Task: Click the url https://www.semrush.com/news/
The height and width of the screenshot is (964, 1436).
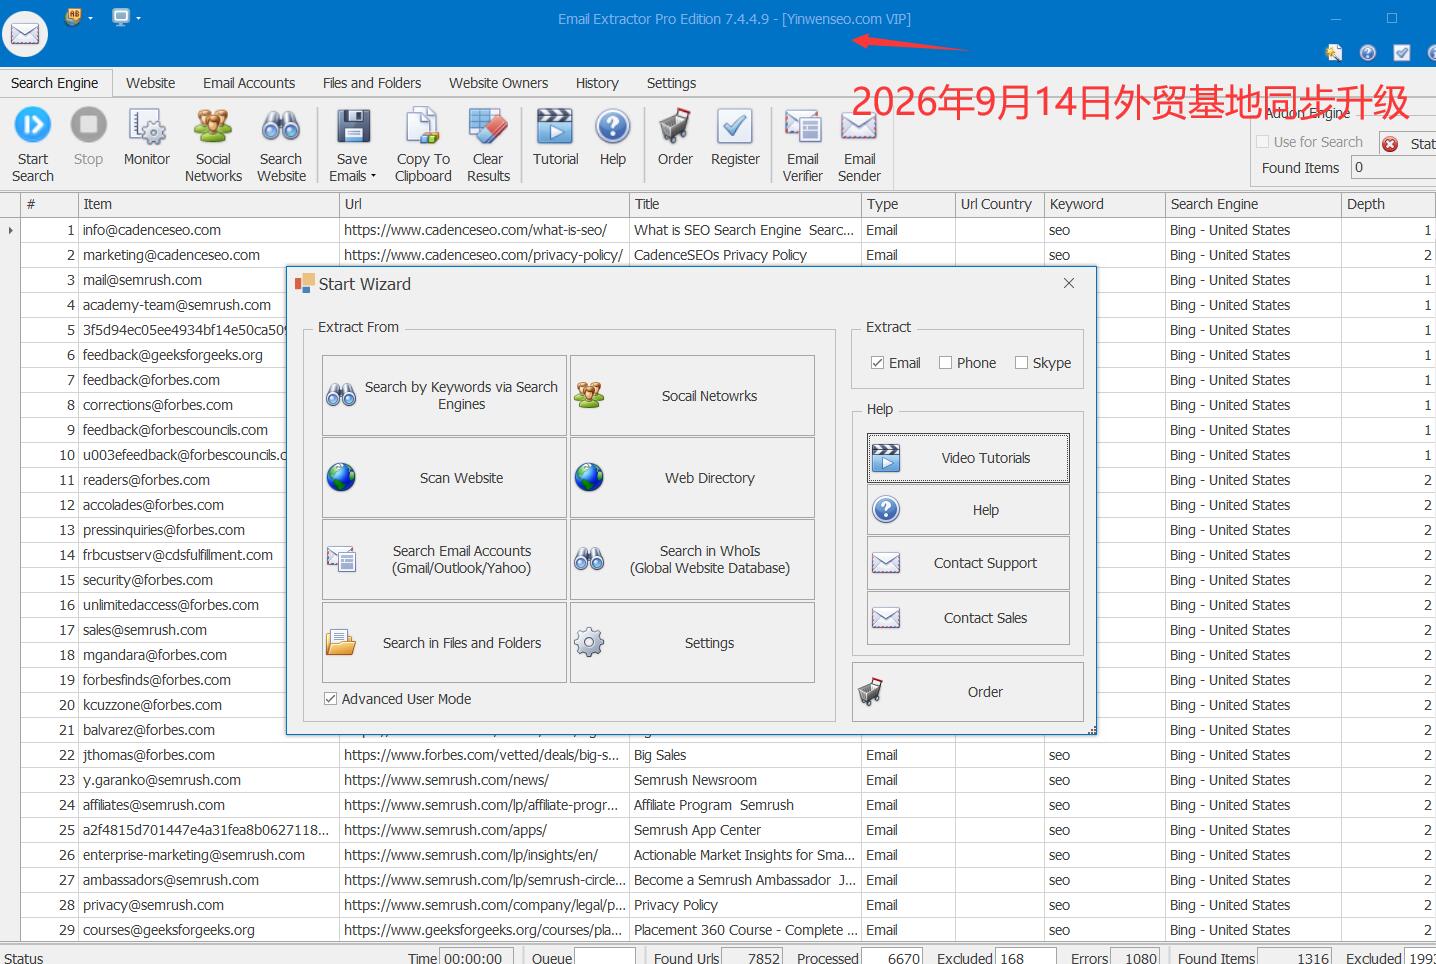Action: tap(446, 780)
